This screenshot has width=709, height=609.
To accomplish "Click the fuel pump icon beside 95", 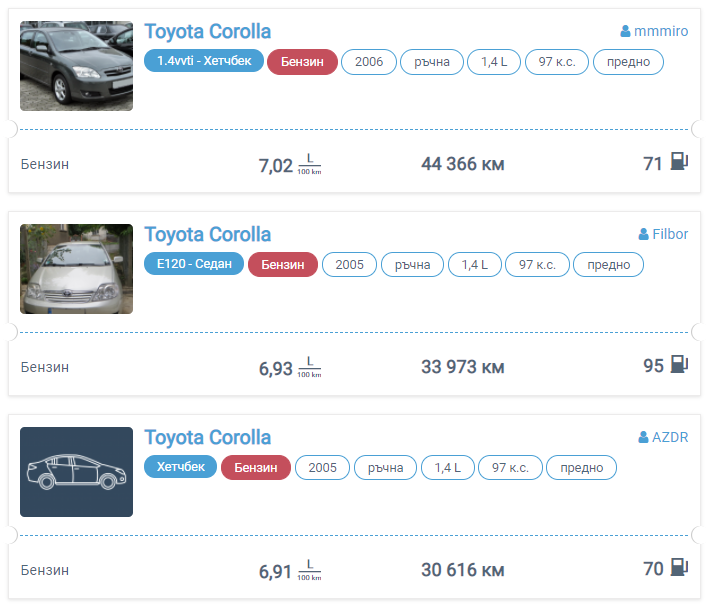I will 679,366.
